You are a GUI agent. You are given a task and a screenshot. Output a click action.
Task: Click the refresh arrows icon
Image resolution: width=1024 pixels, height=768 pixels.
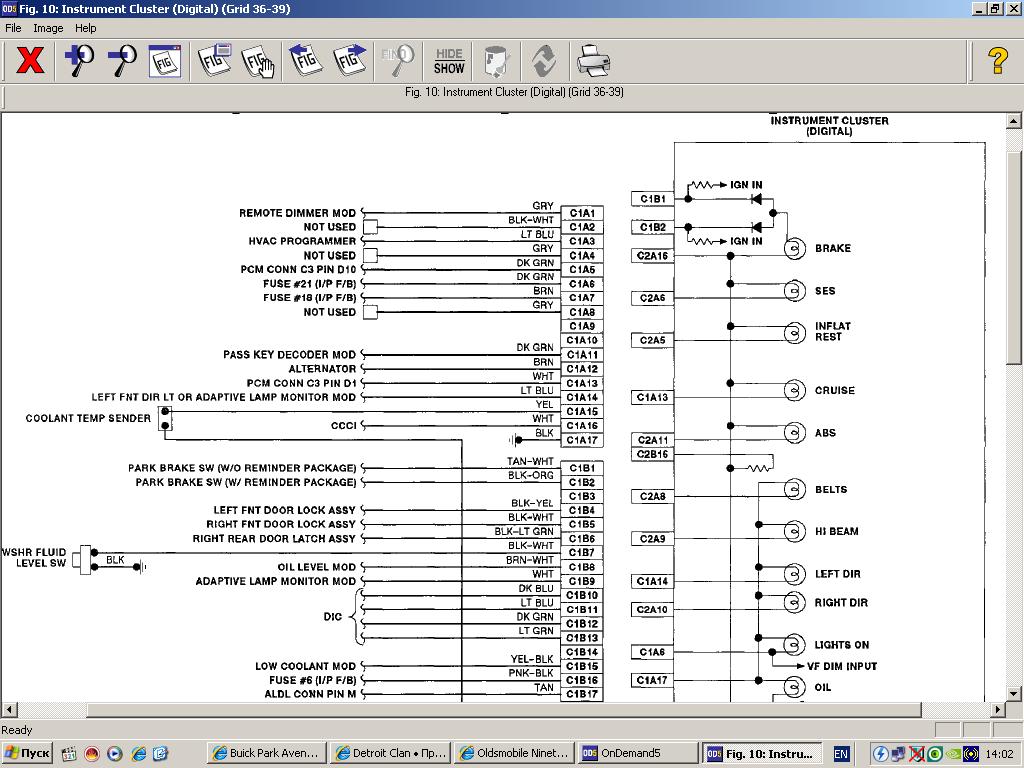click(x=545, y=61)
